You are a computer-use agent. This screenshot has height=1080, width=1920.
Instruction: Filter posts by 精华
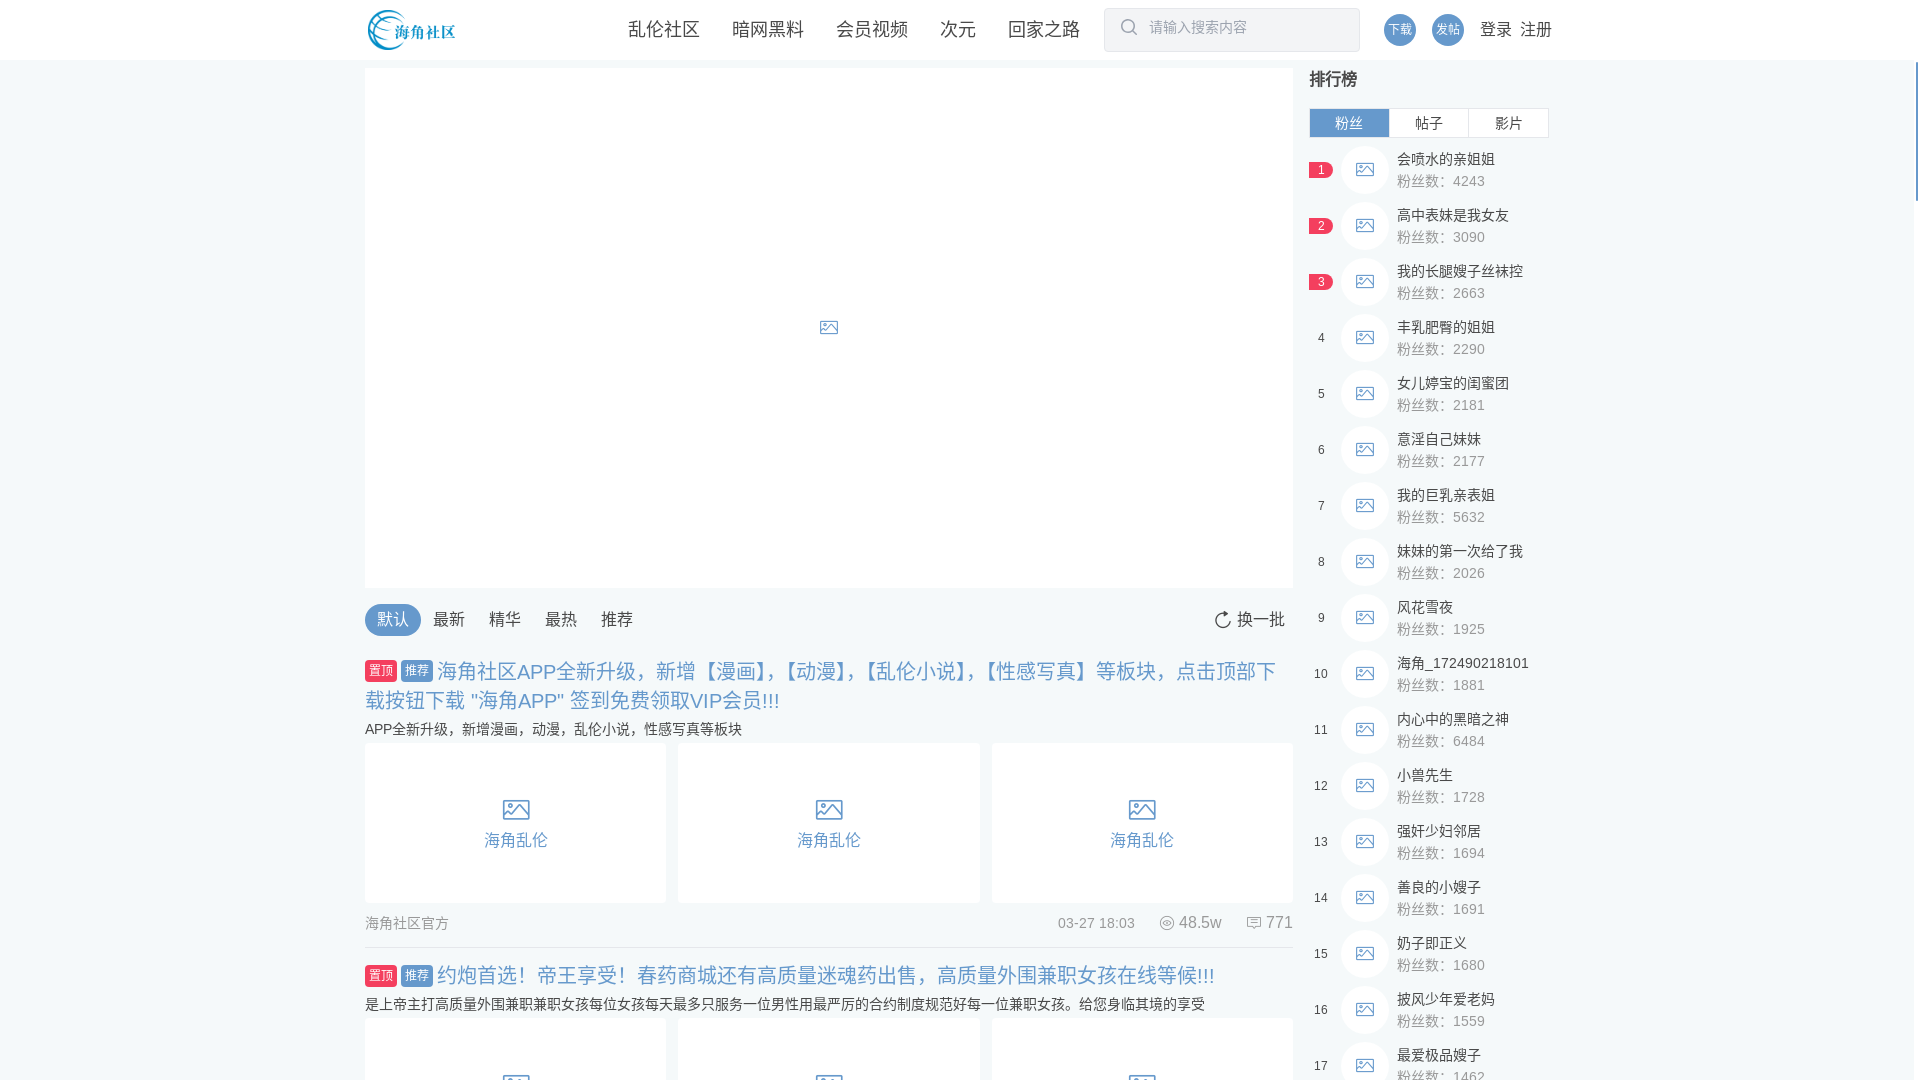[505, 620]
